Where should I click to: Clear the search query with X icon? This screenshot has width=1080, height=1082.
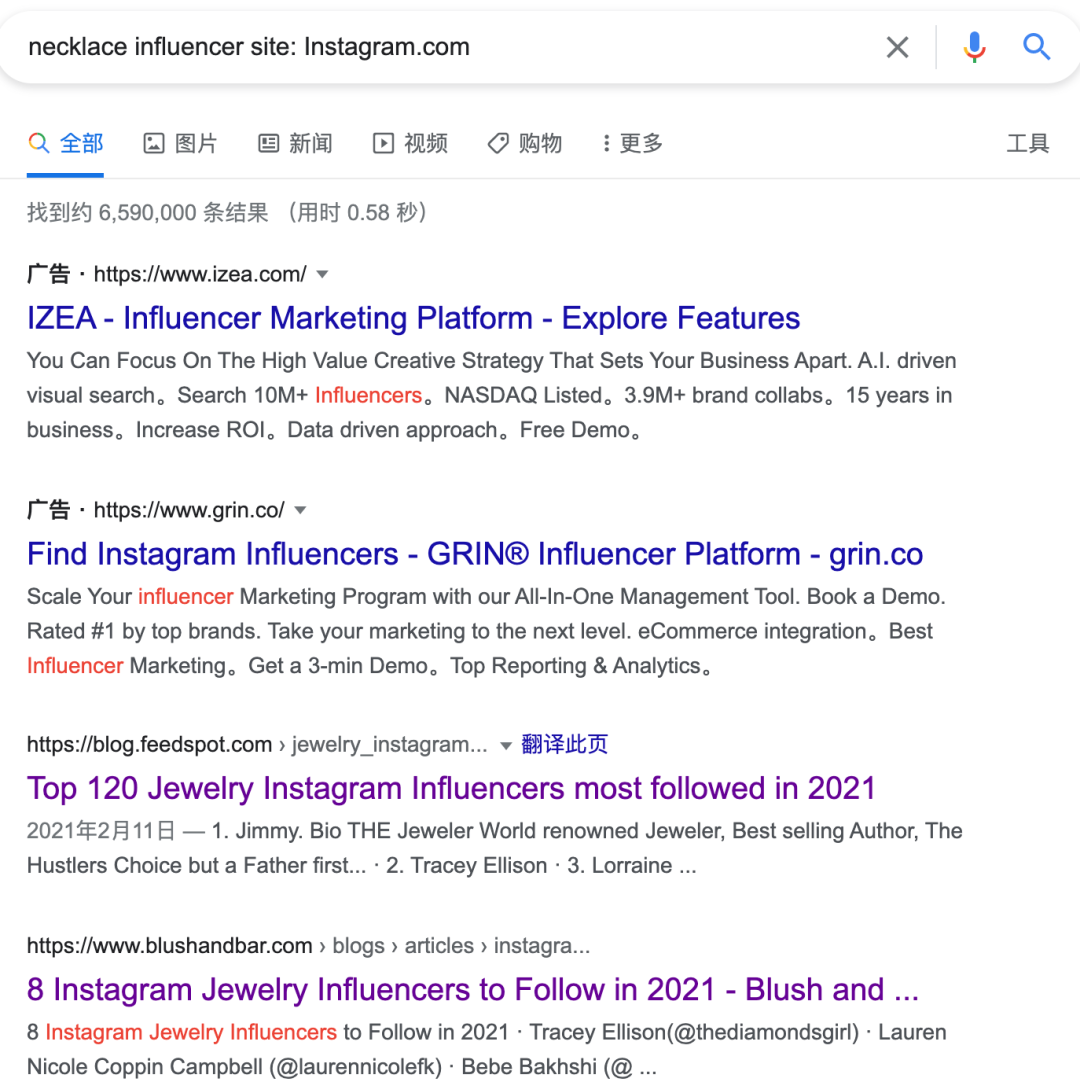[x=897, y=47]
